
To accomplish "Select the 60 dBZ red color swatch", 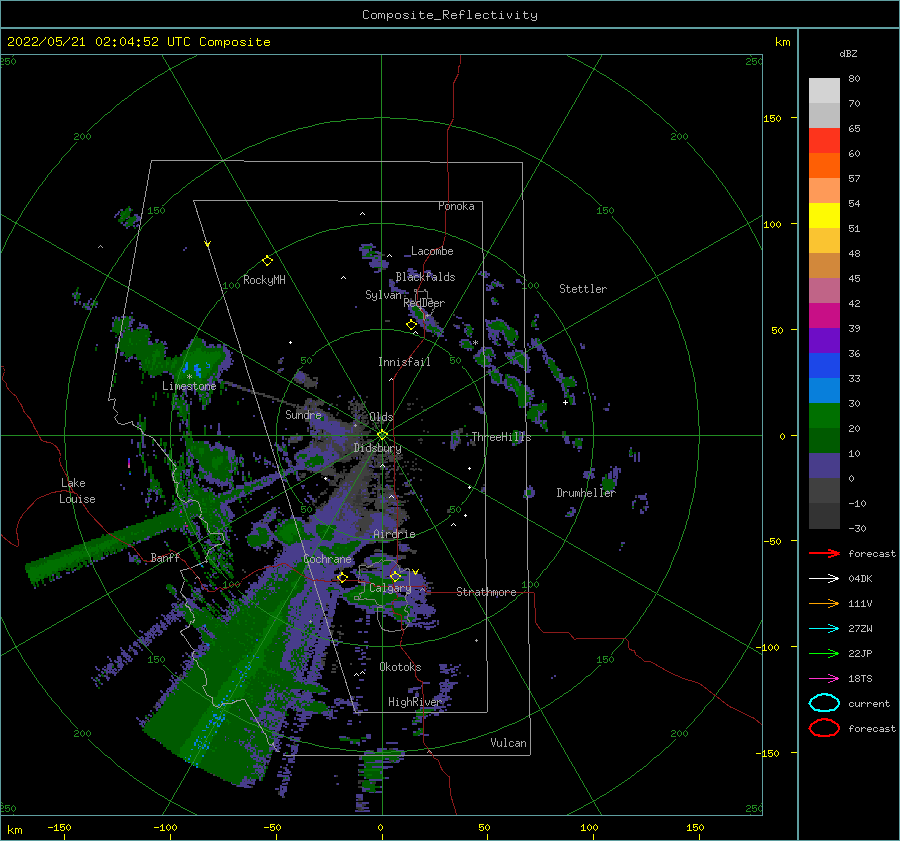I will (824, 141).
